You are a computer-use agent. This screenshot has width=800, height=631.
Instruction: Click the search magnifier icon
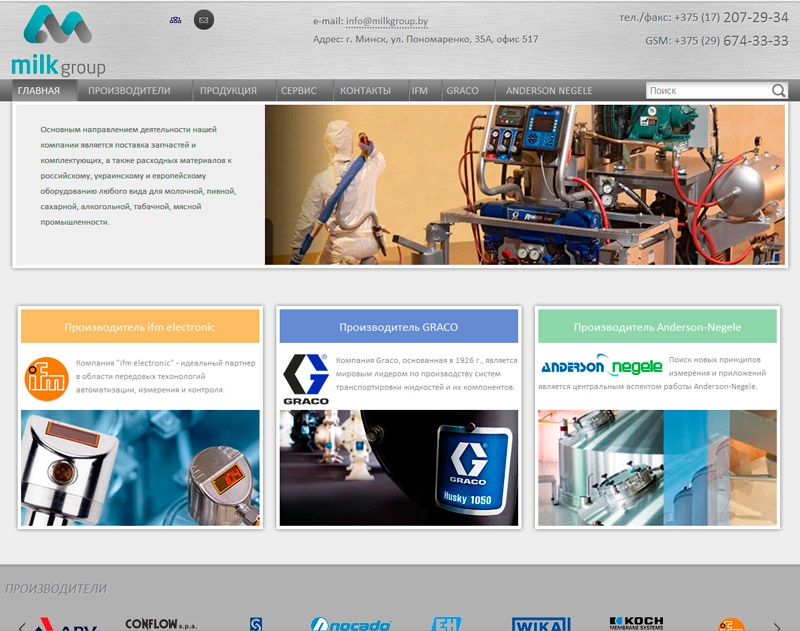click(778, 90)
